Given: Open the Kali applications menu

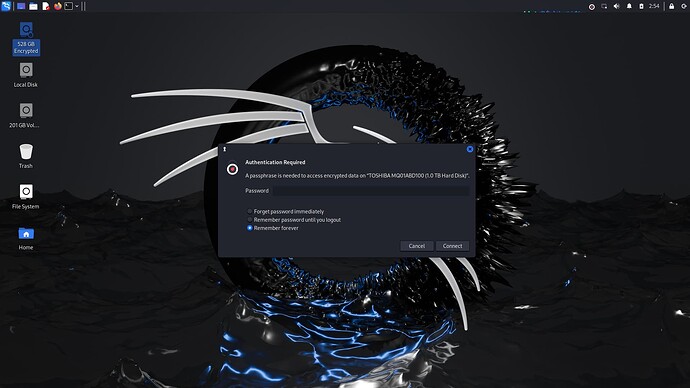Looking at the screenshot, I should [x=6, y=6].
